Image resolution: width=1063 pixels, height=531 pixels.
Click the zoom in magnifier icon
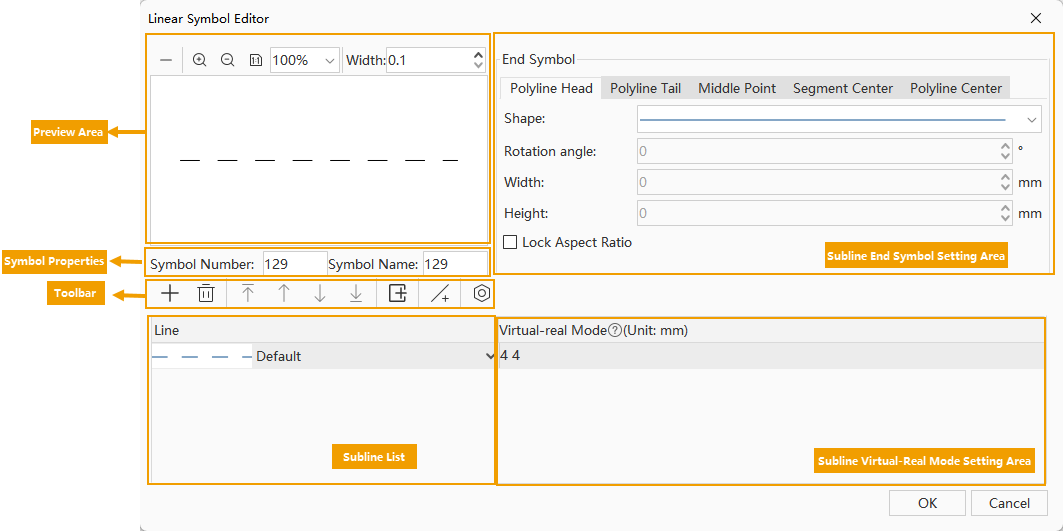pyautogui.click(x=199, y=60)
